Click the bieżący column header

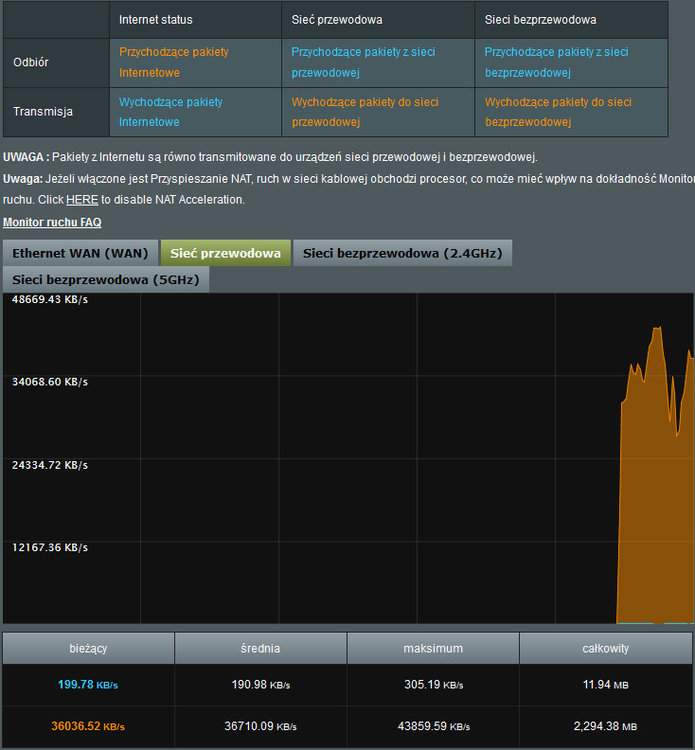click(88, 649)
